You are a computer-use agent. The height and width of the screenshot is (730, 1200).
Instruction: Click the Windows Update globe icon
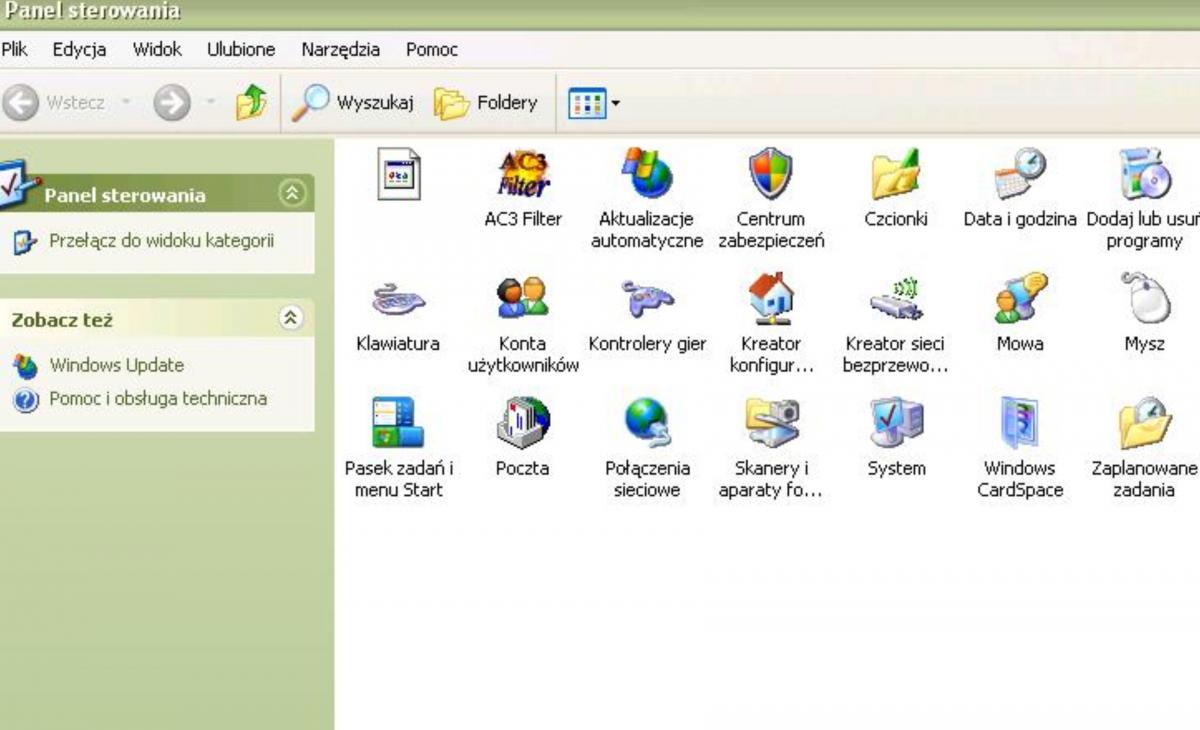pos(25,366)
